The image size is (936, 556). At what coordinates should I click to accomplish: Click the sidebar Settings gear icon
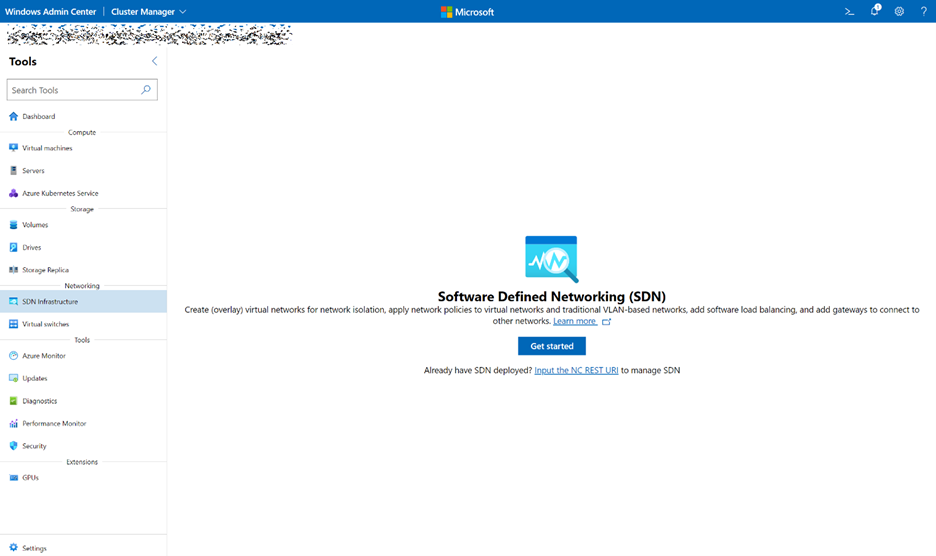click(13, 548)
